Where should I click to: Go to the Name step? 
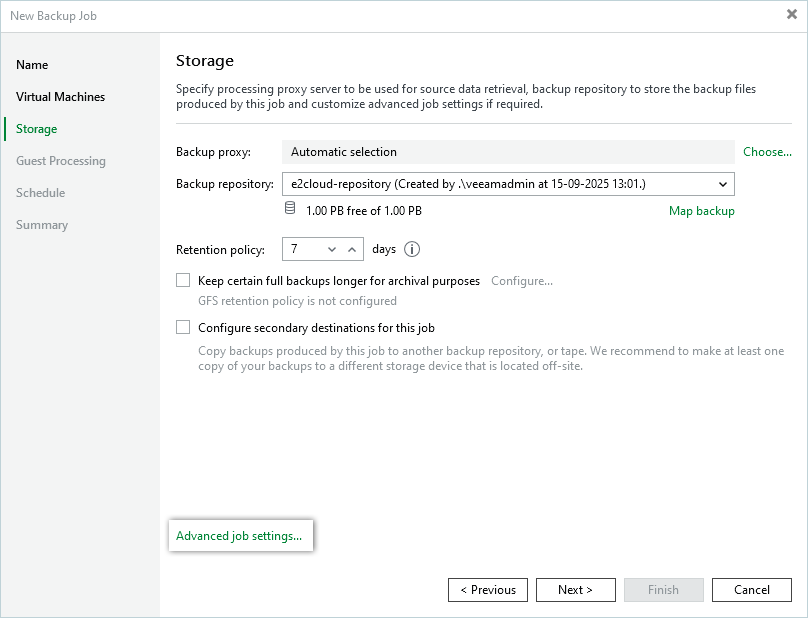[32, 65]
